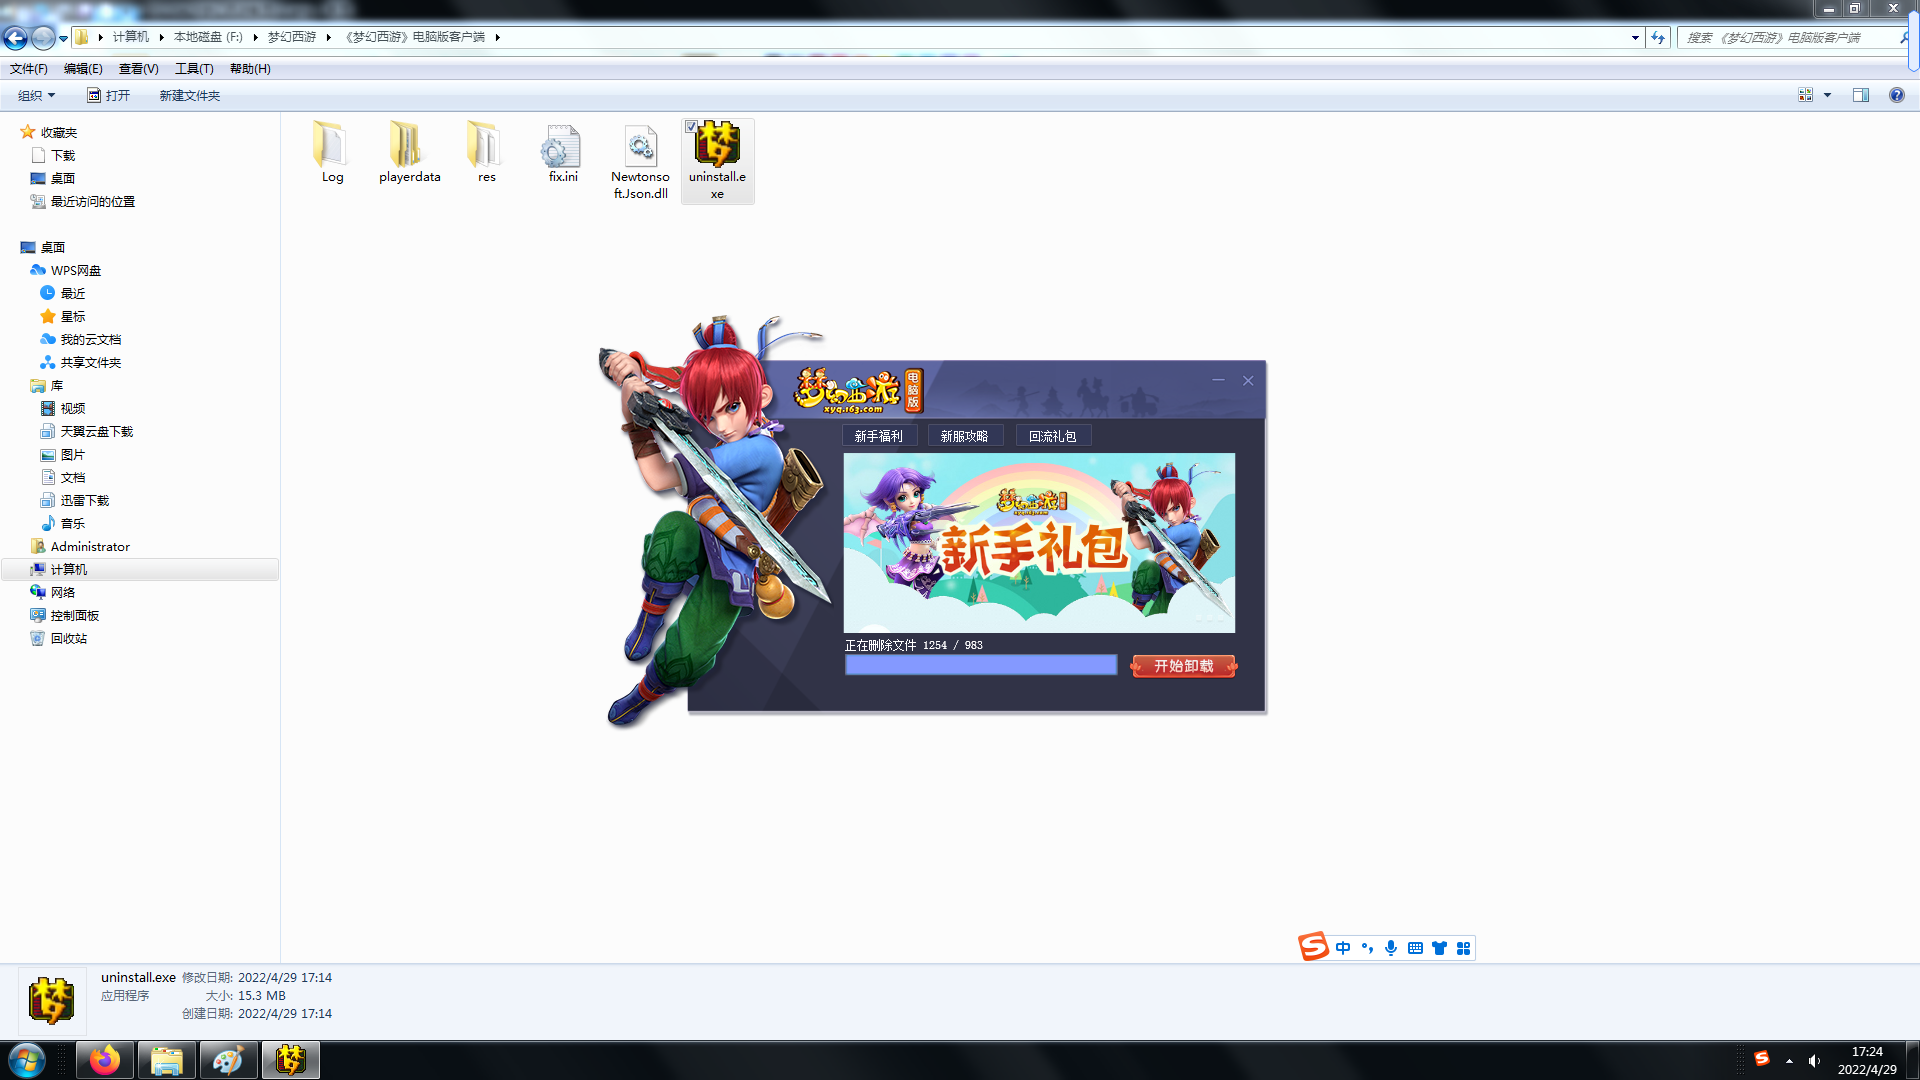This screenshot has height=1080, width=1920.
Task: Select 音乐 library in sidebar
Action: pyautogui.click(x=73, y=524)
